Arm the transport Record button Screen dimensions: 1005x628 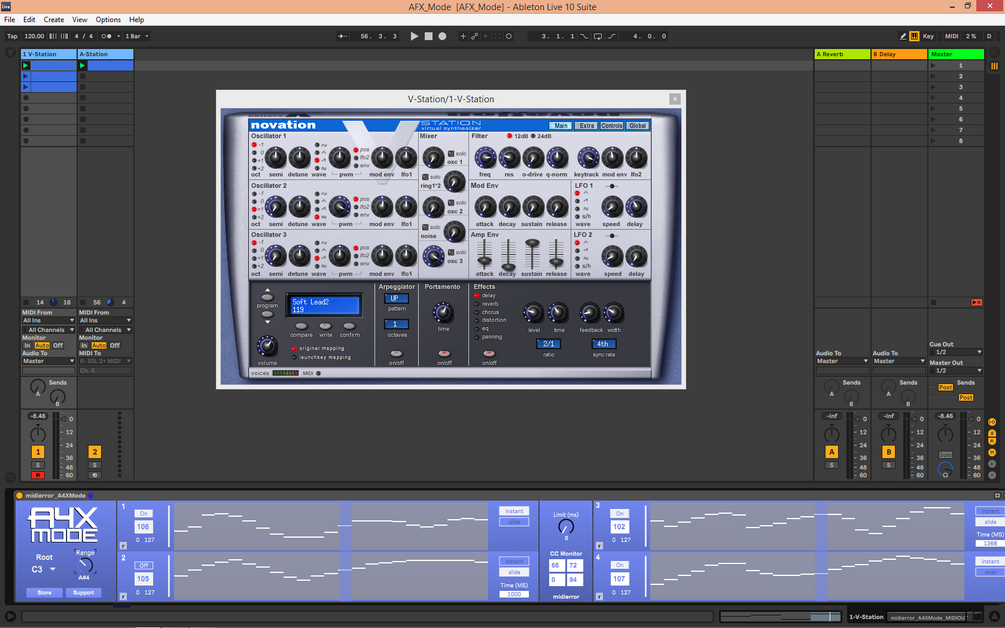pos(442,36)
